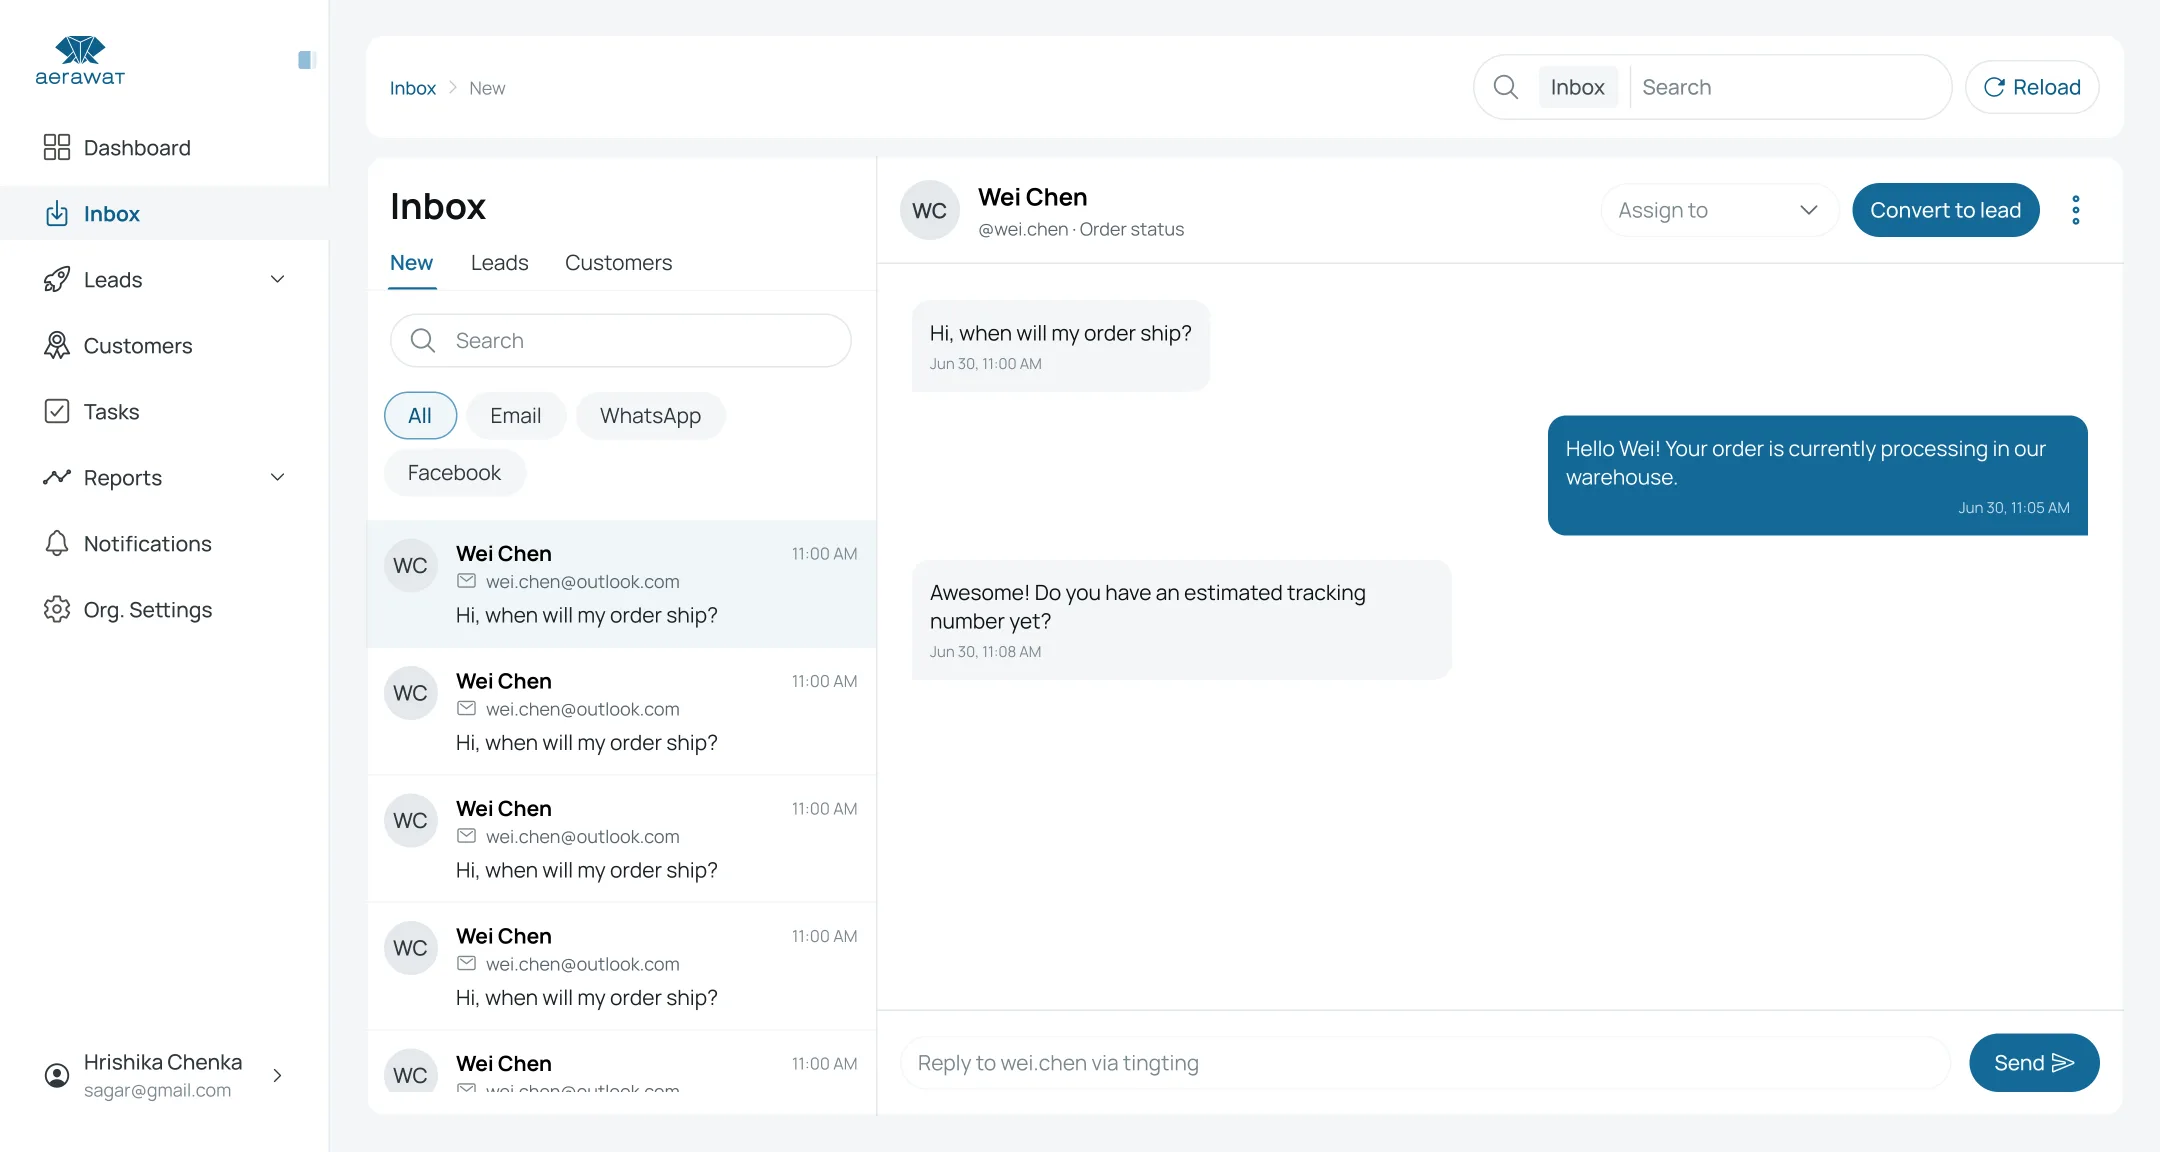Click the aerawat logo
This screenshot has height=1152, width=2160.
click(x=80, y=60)
